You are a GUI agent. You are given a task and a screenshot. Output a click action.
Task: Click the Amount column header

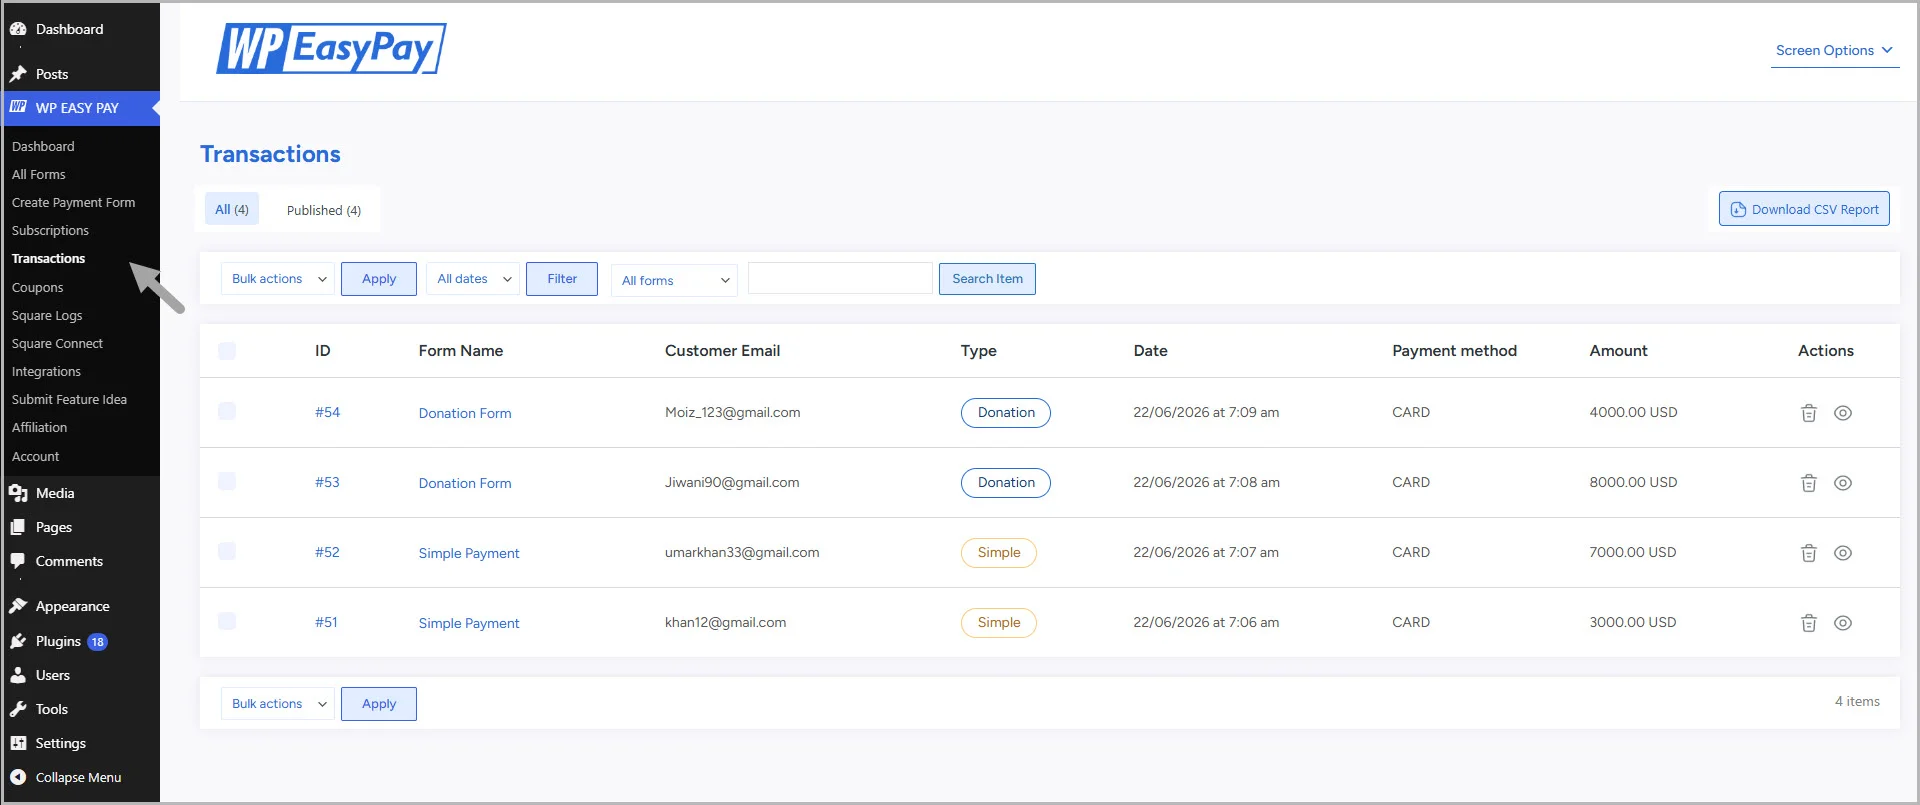pos(1618,351)
